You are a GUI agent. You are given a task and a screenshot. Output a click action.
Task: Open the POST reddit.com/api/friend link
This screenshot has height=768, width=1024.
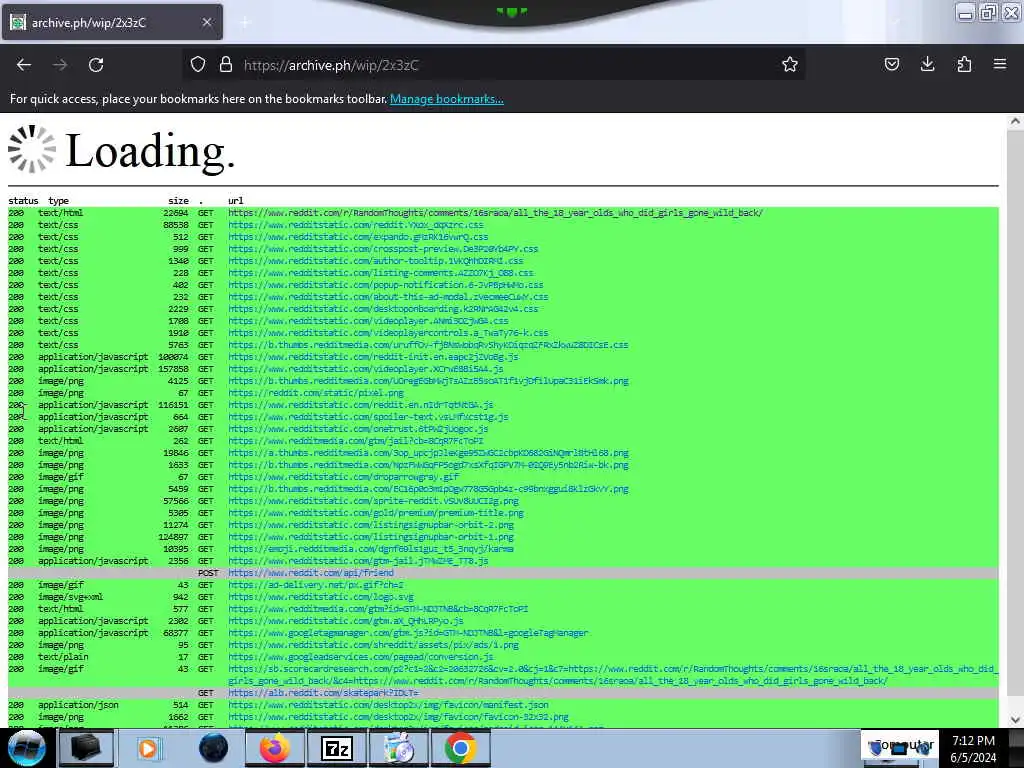(310, 573)
